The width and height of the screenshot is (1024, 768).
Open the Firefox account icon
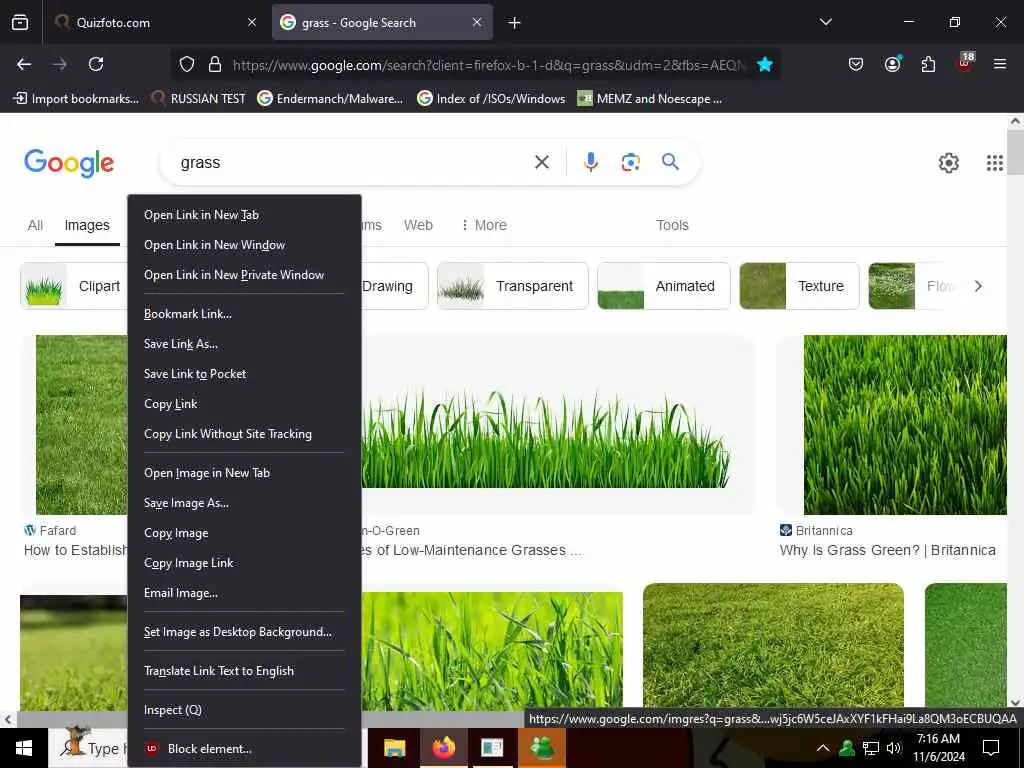pos(892,64)
